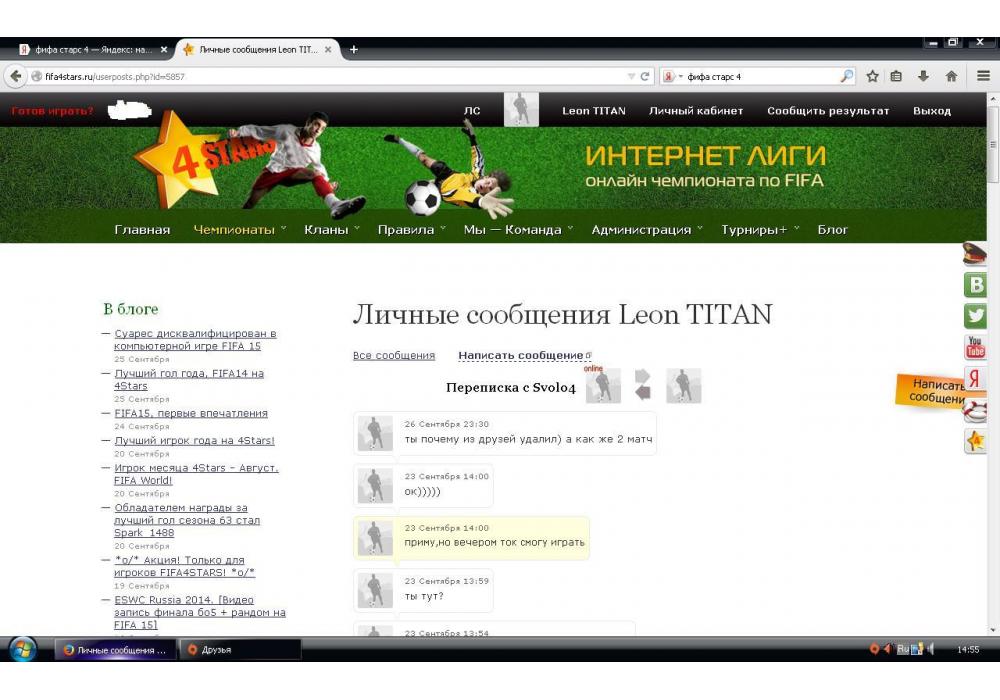Click the lifebuoy help icon
Screen dimensions: 1000x700
[975, 410]
